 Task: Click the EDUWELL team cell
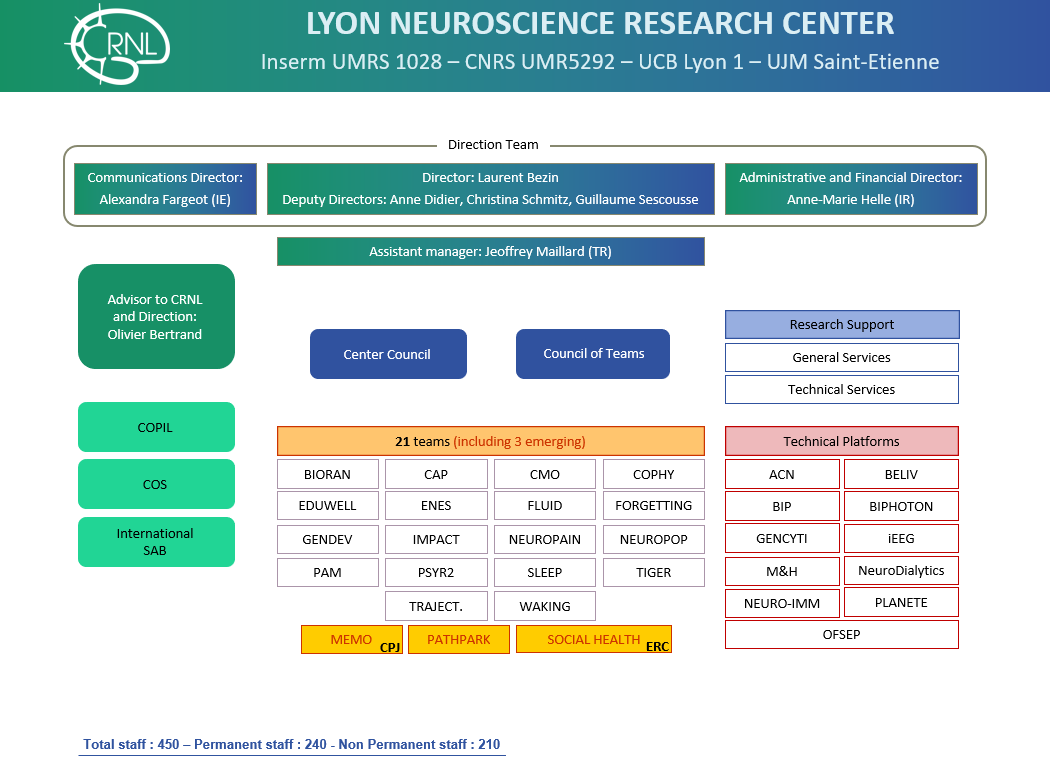tap(327, 506)
